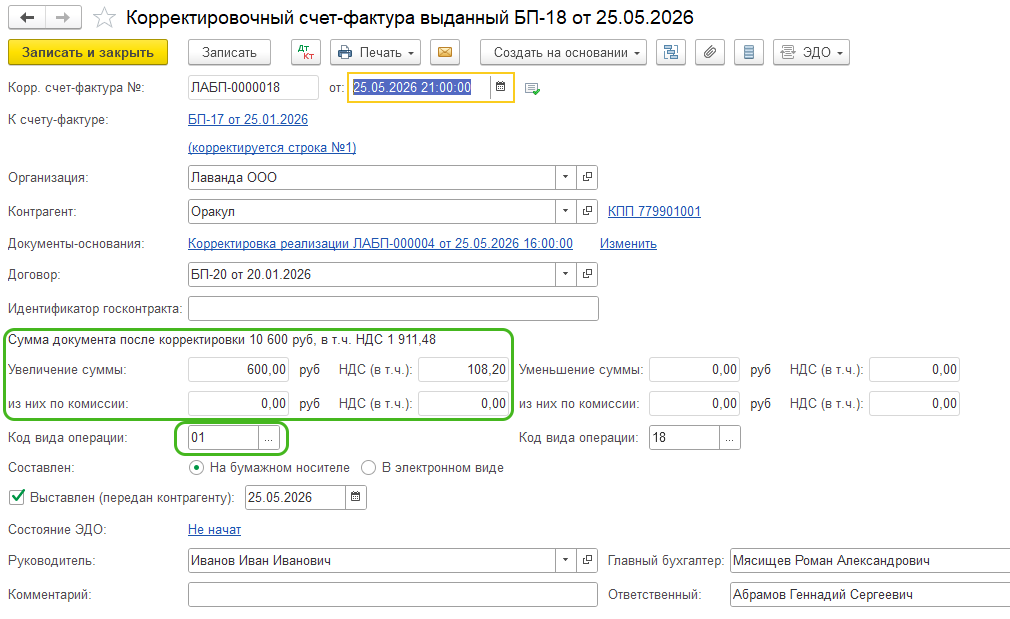Go back with the left arrow button
The height and width of the screenshot is (619, 1010).
[26, 17]
